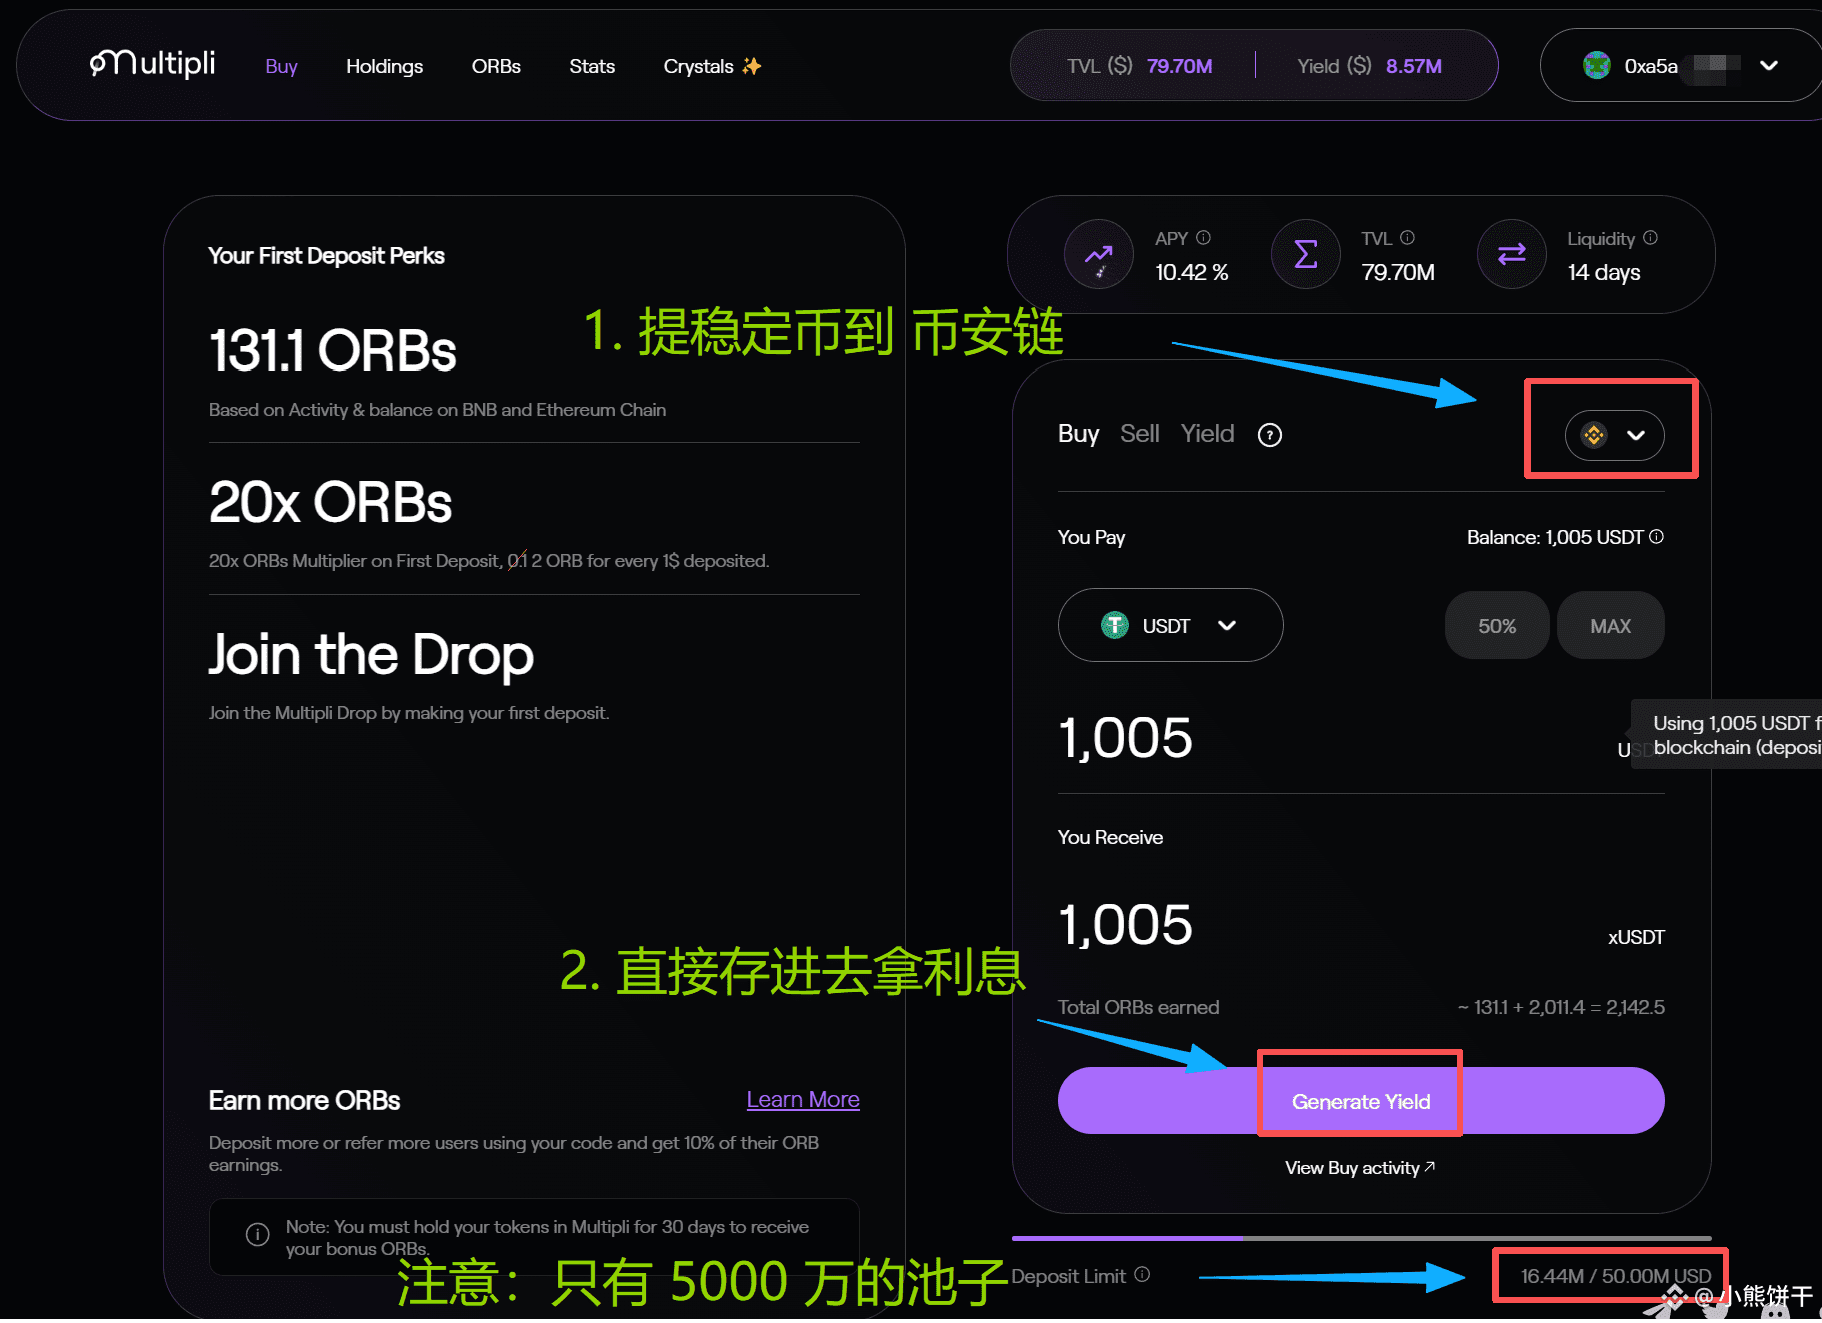Click the Earn more ORBs heading
This screenshot has width=1822, height=1323.
[x=304, y=1100]
